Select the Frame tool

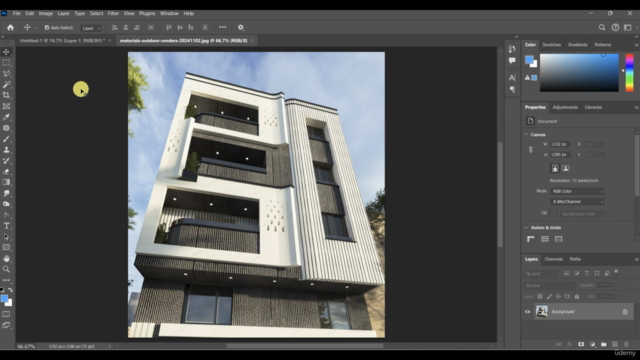point(6,107)
